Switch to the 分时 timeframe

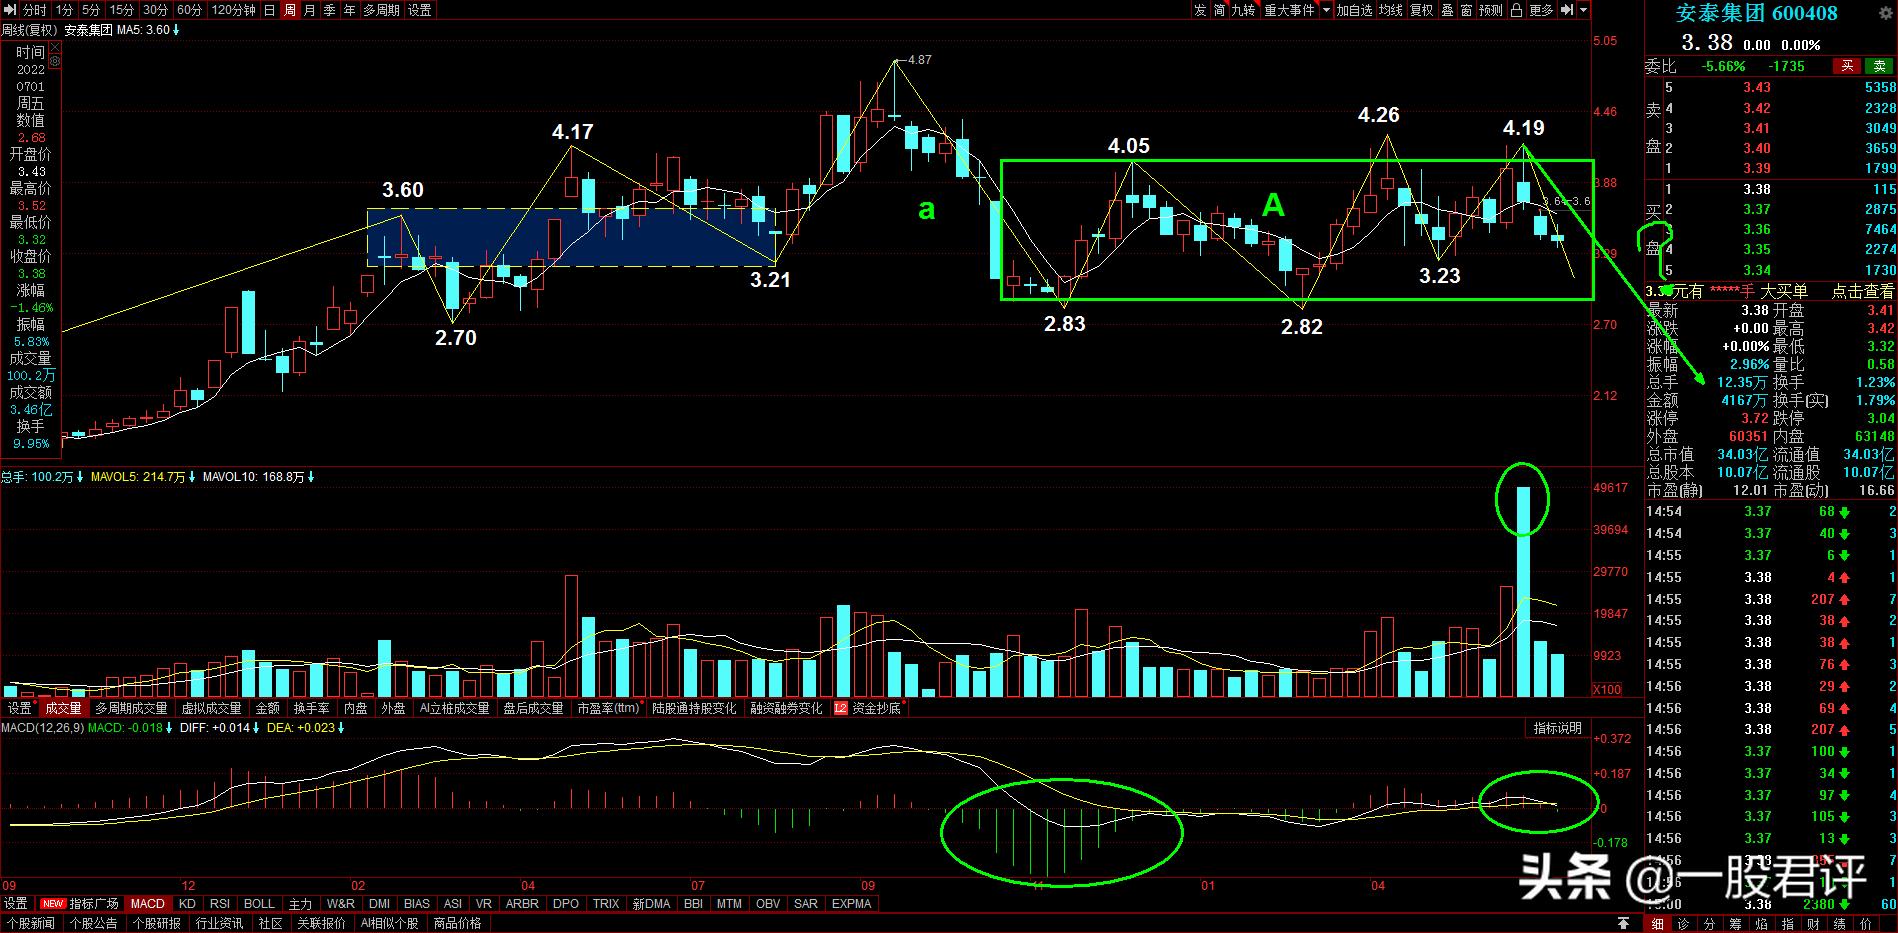coord(34,10)
